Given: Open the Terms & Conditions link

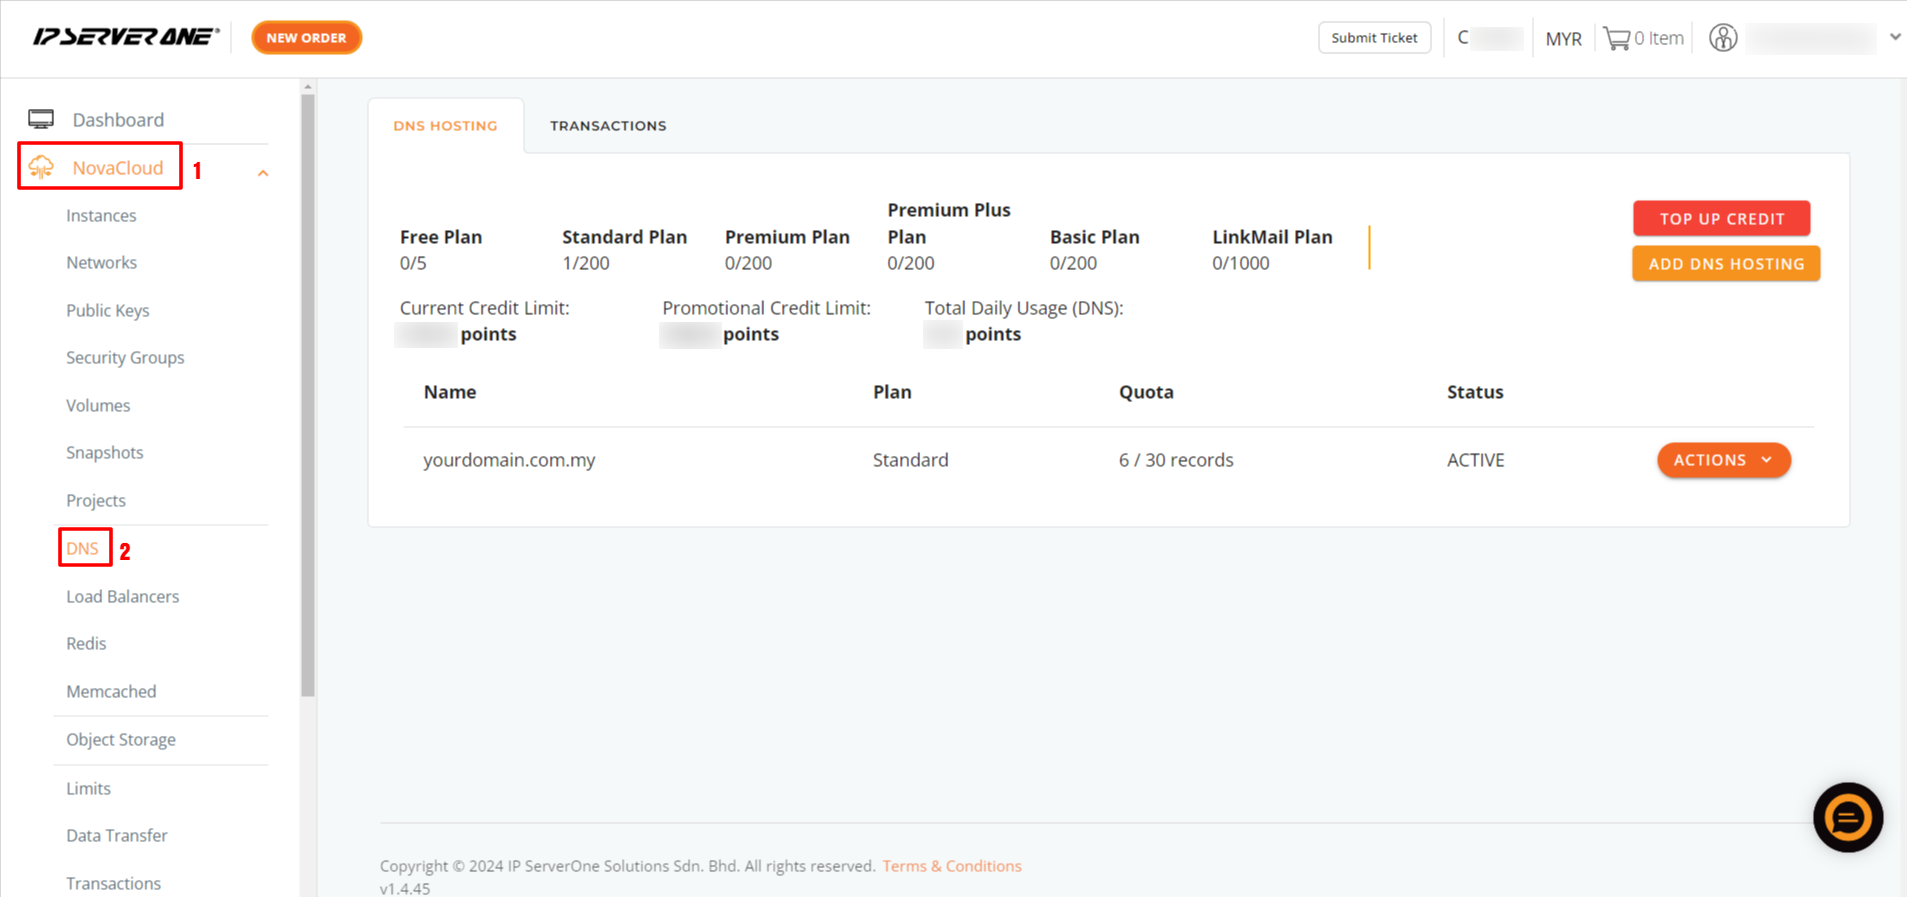Looking at the screenshot, I should coord(951,866).
